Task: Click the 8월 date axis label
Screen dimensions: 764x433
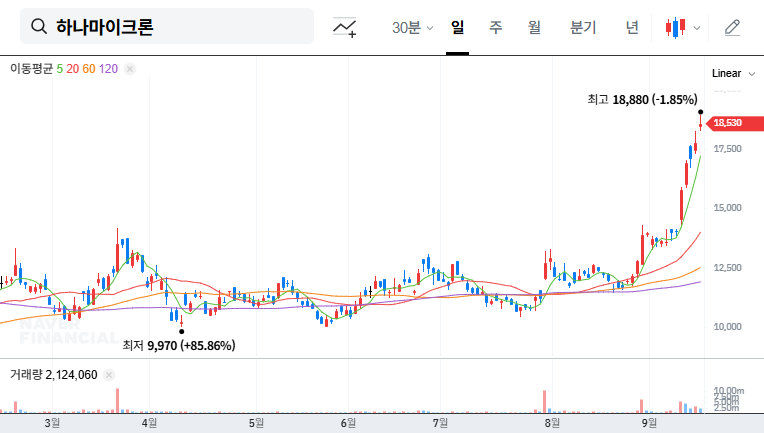Action: 552,423
